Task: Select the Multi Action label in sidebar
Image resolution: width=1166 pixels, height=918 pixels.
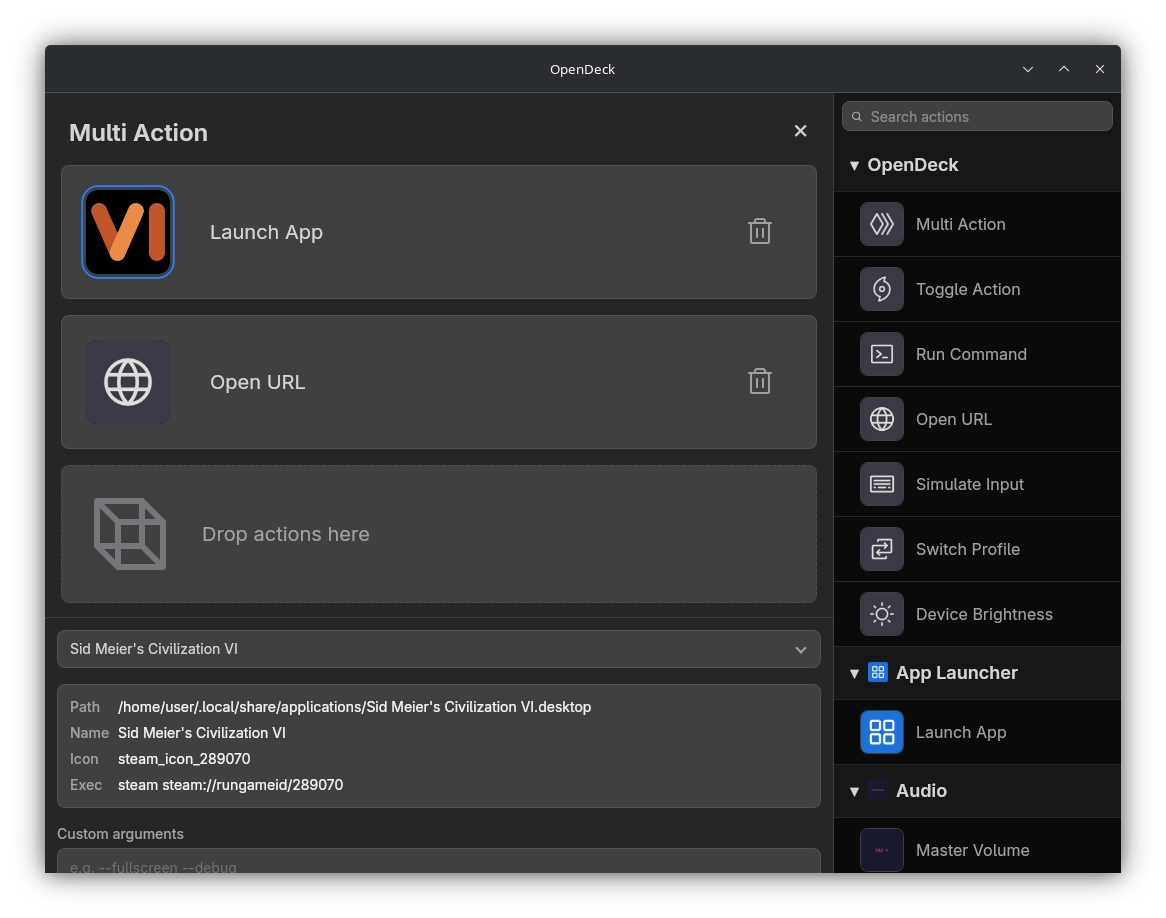Action: click(961, 224)
